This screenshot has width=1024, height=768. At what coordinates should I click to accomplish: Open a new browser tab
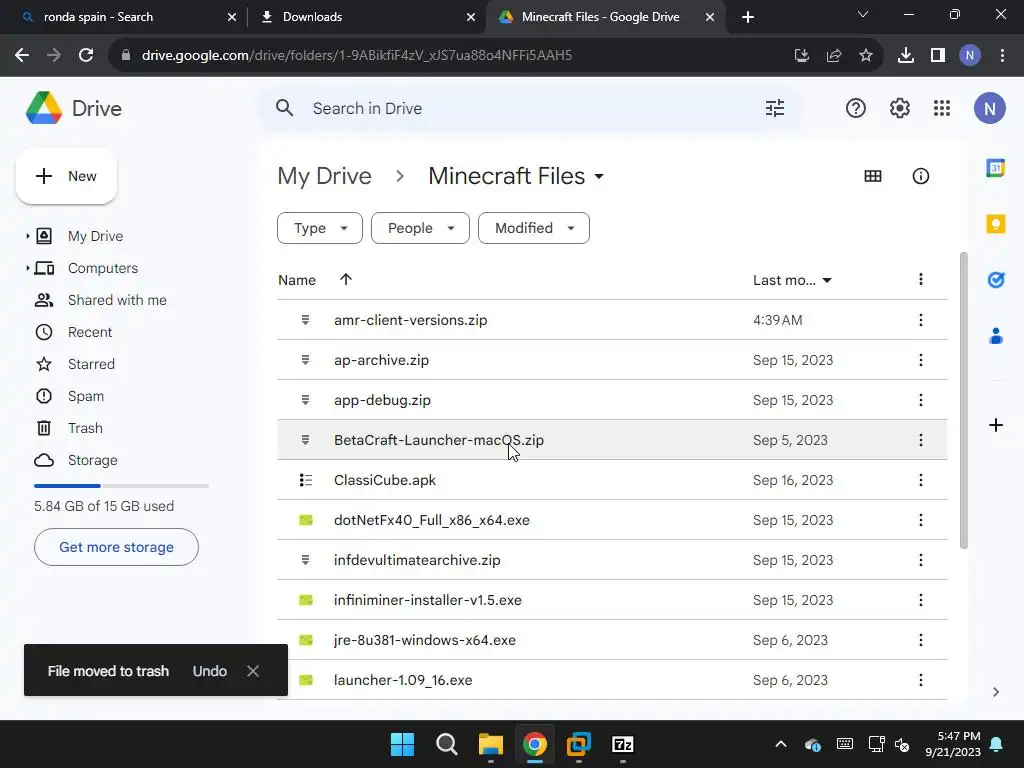click(748, 17)
